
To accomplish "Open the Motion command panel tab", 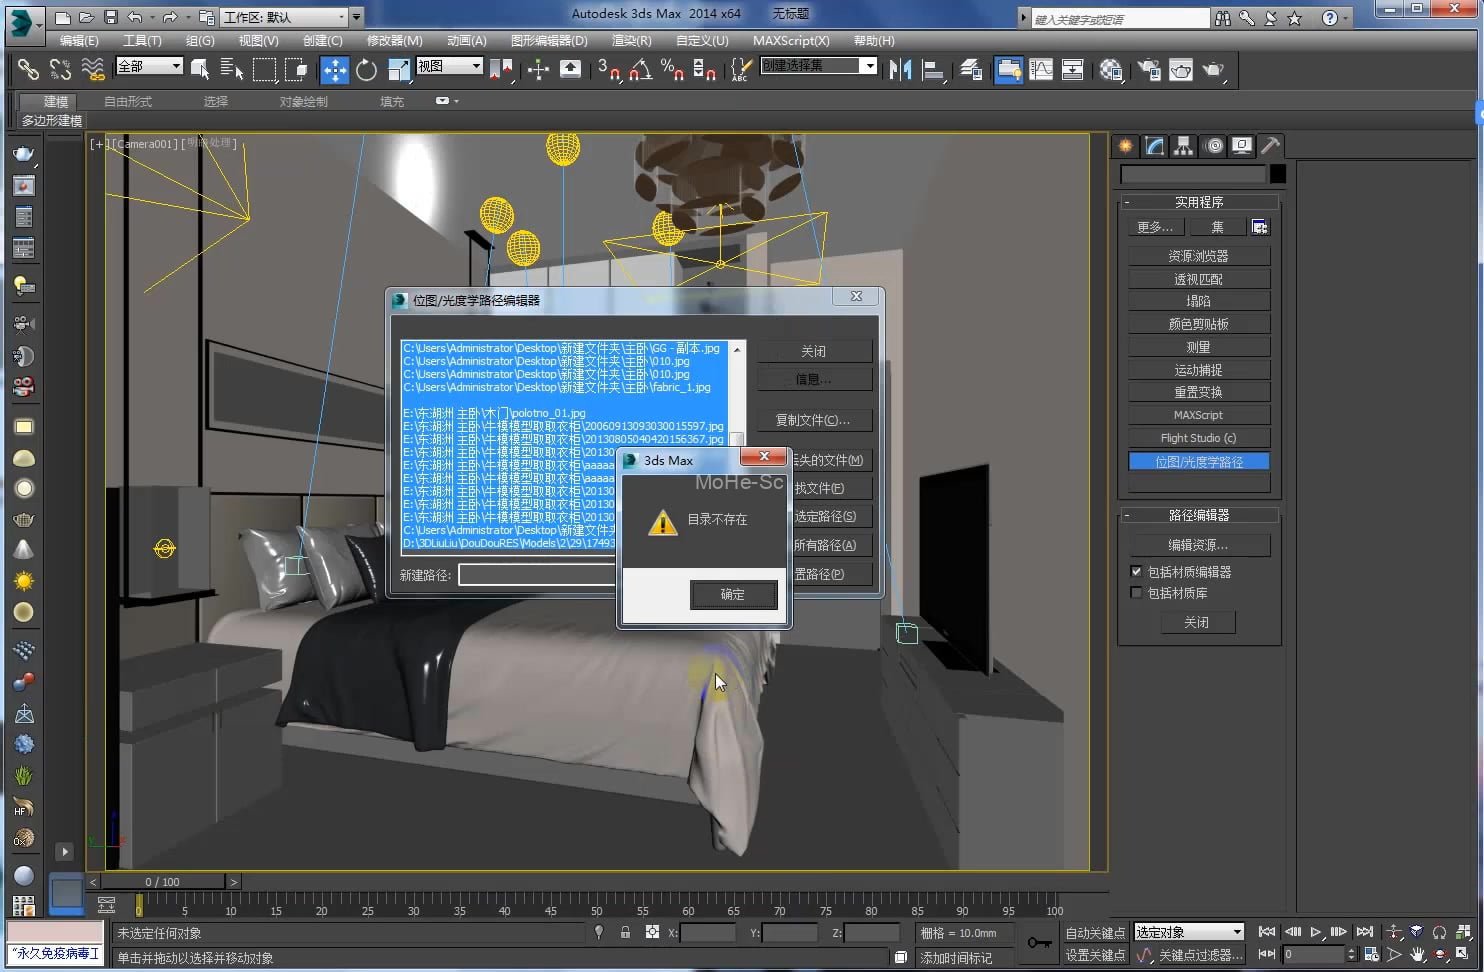I will [1213, 146].
